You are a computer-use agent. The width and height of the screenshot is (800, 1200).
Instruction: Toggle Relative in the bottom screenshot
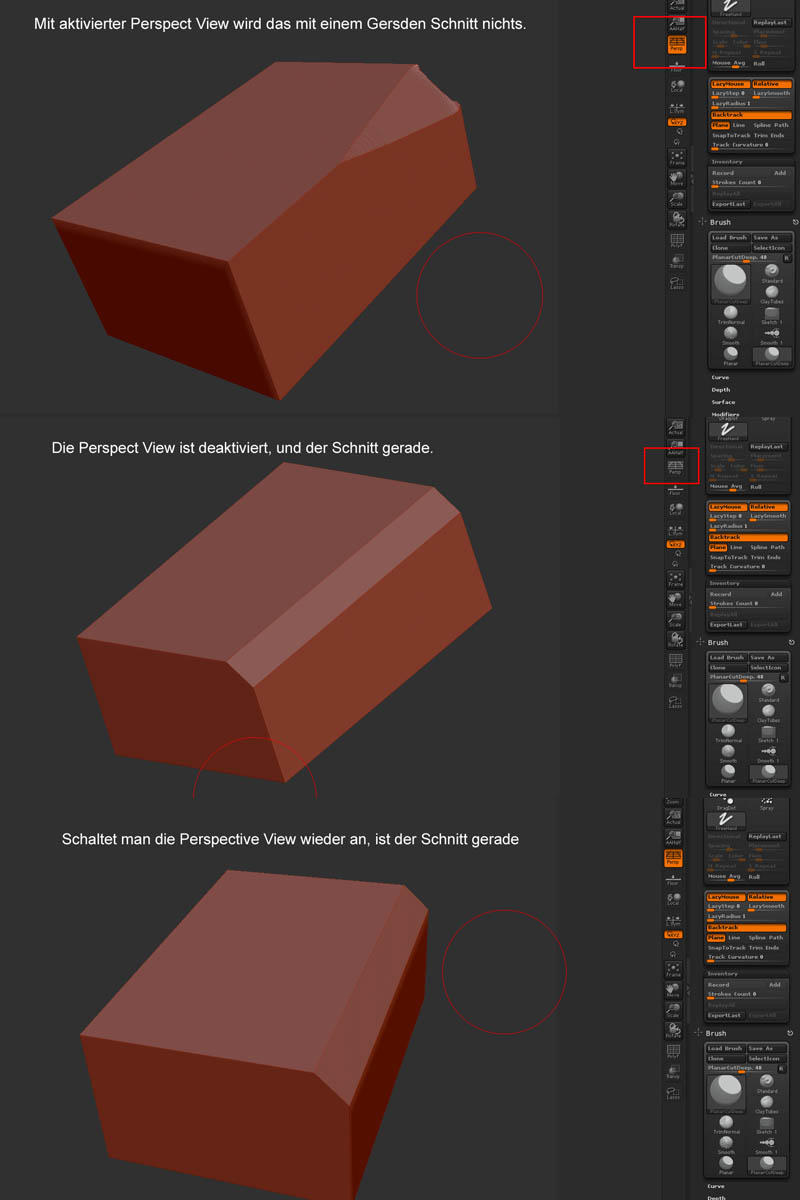pyautogui.click(x=767, y=897)
